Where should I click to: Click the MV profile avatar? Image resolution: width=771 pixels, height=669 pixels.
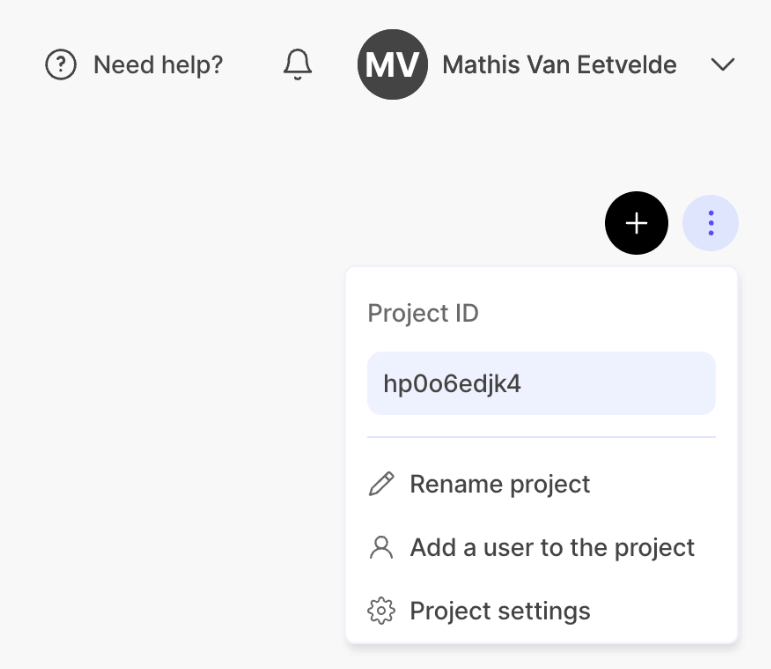[x=392, y=65]
